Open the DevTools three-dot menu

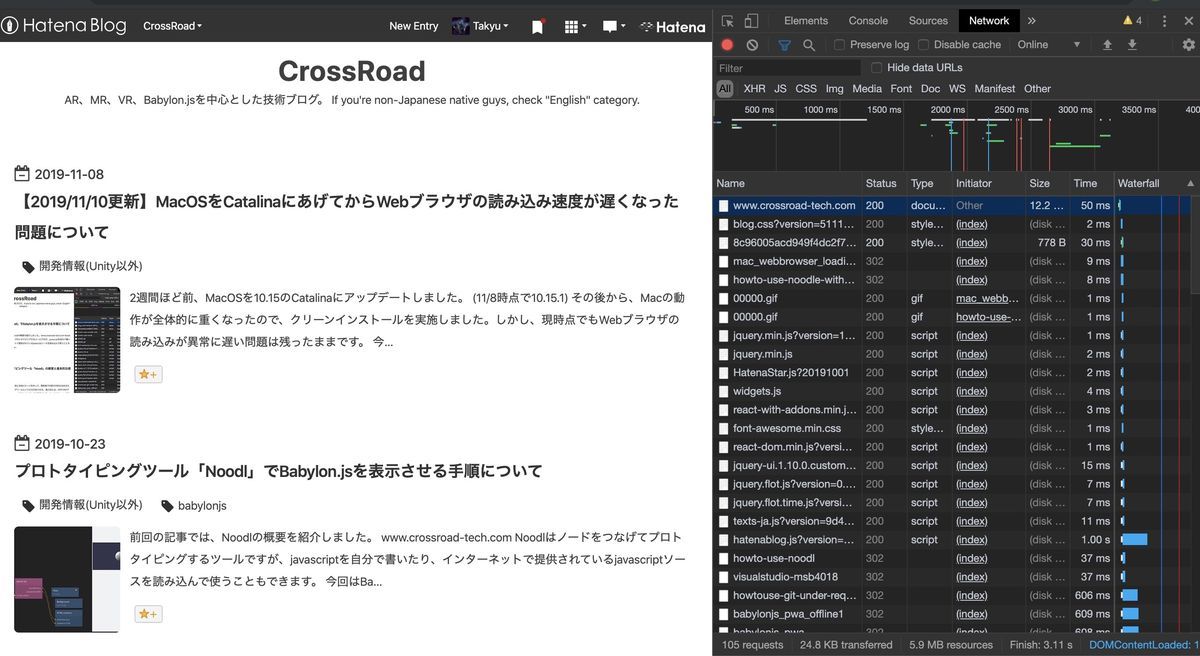tap(1166, 20)
